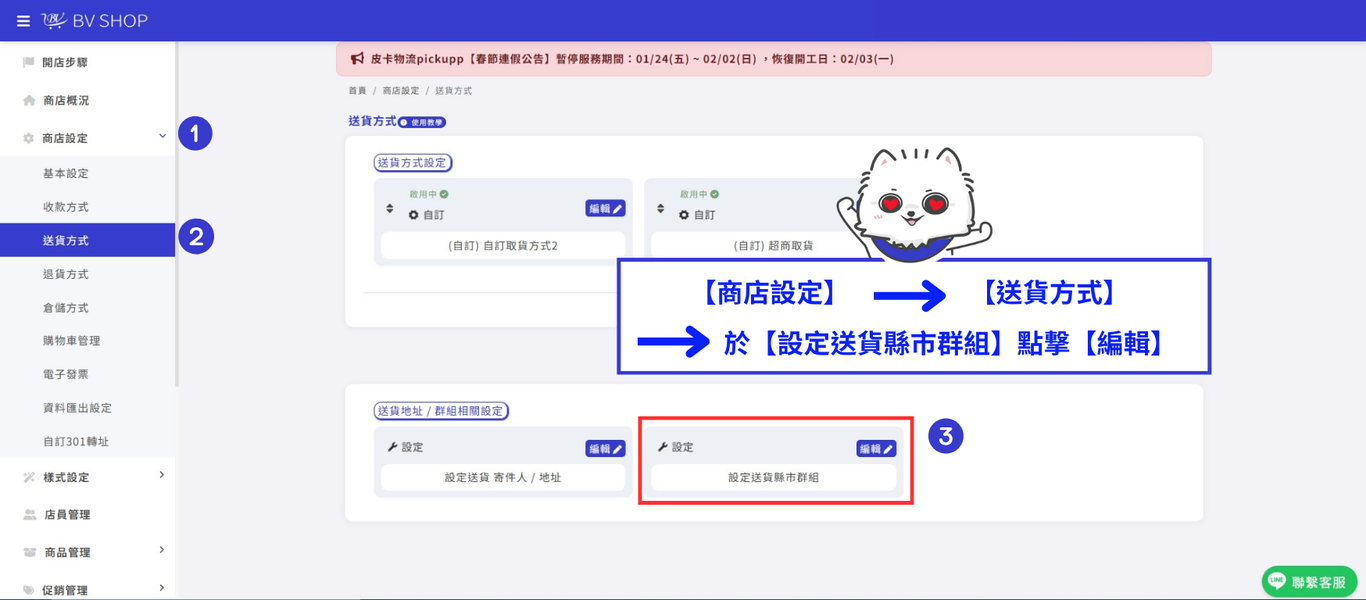Click the sort handle of the 超商取貨 card
The image size is (1366, 600).
[x=660, y=209]
